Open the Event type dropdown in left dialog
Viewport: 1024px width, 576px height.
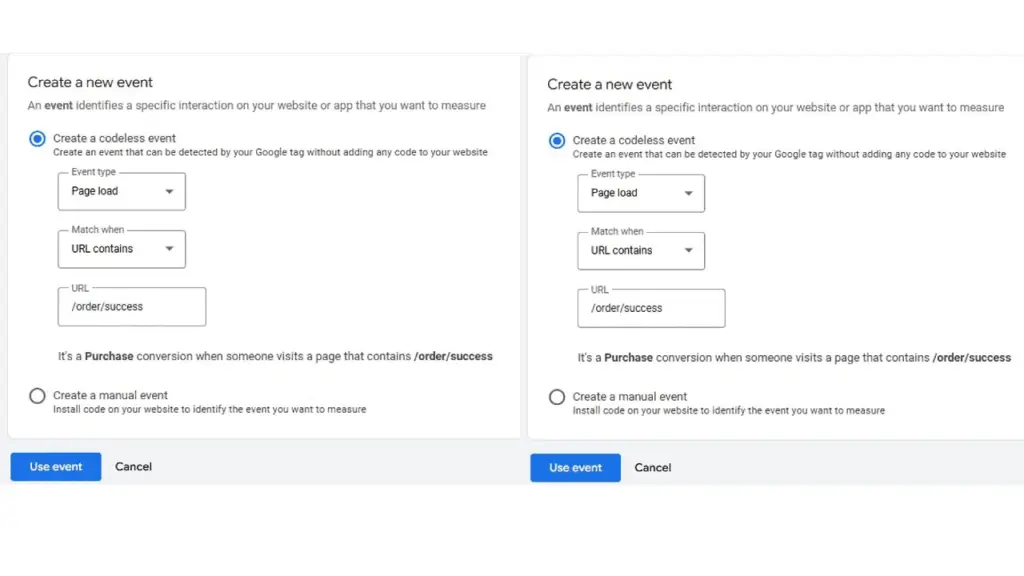(122, 191)
